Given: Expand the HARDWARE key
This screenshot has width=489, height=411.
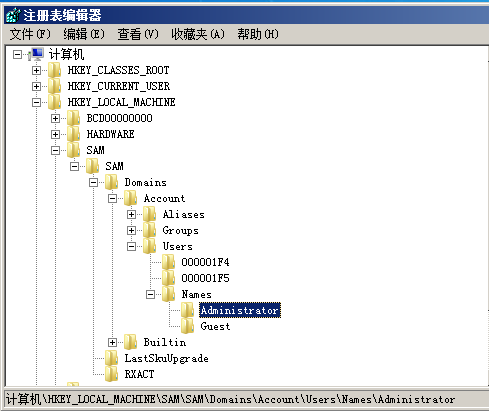Looking at the screenshot, I should coord(55,134).
